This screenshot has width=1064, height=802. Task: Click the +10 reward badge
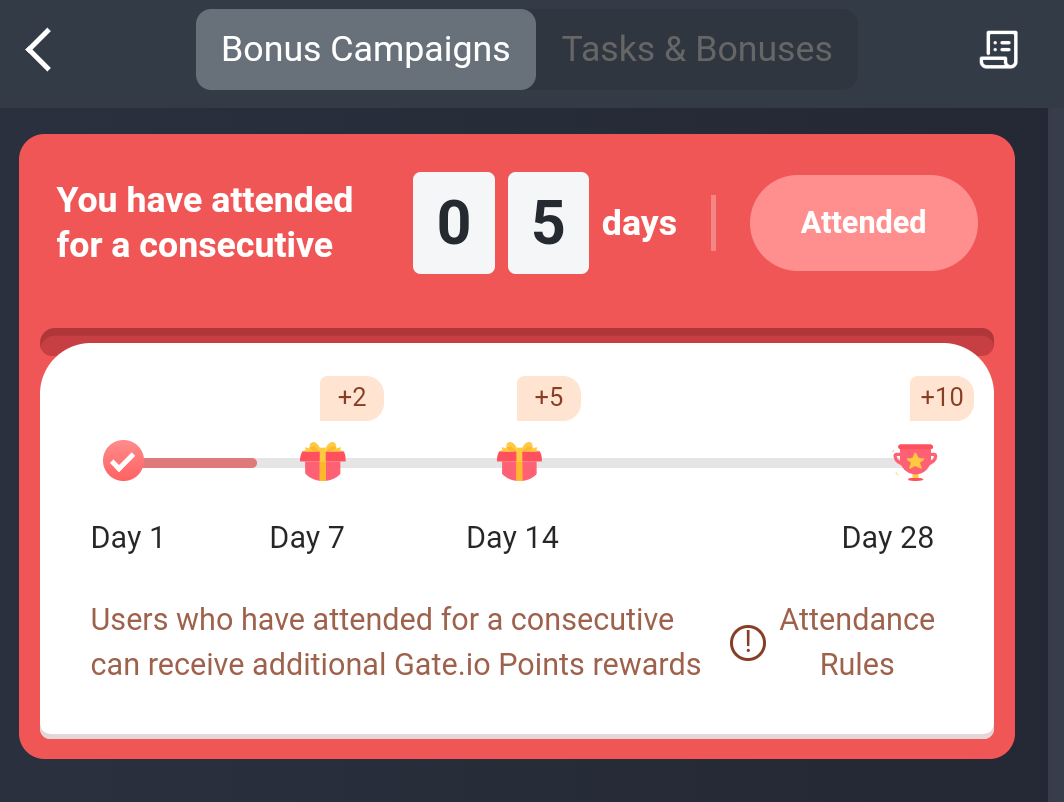coord(942,398)
